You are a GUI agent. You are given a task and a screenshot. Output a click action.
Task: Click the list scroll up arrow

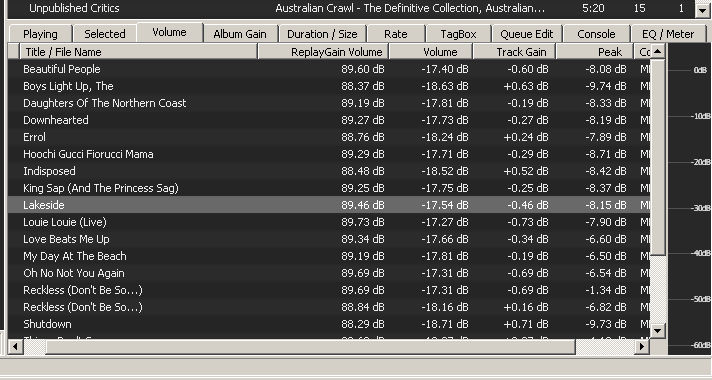click(658, 52)
